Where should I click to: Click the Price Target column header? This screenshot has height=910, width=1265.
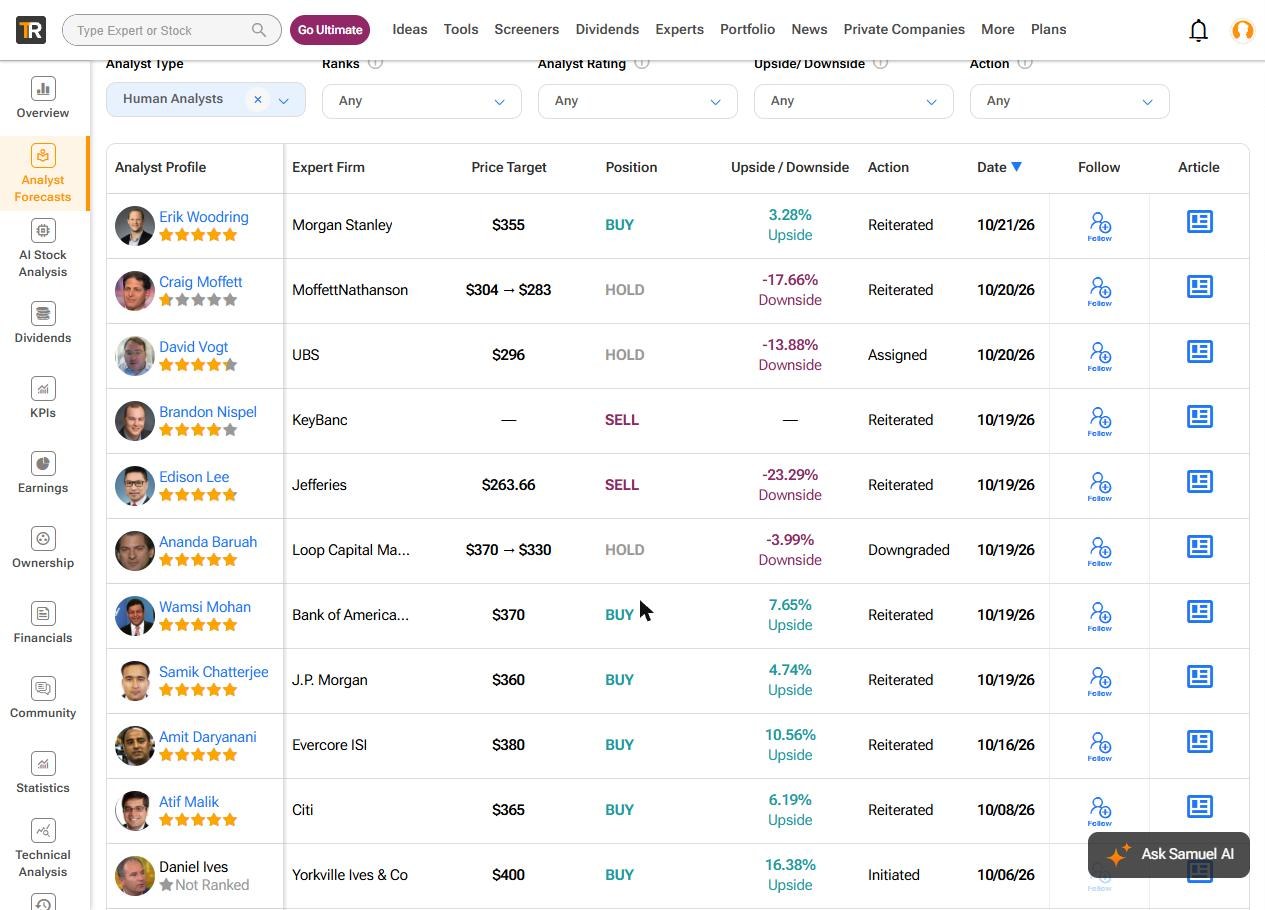[509, 167]
